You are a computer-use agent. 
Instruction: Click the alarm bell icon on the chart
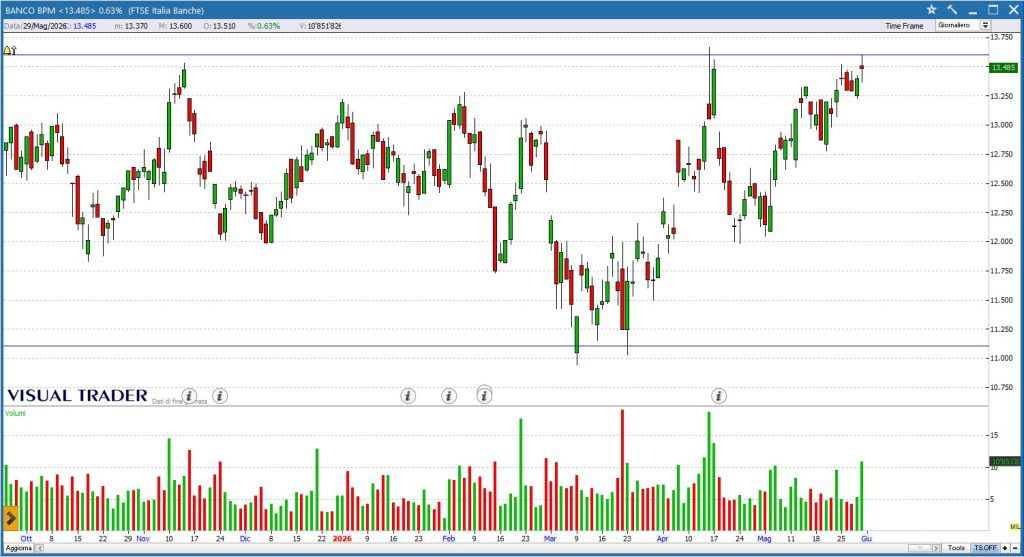[9, 50]
